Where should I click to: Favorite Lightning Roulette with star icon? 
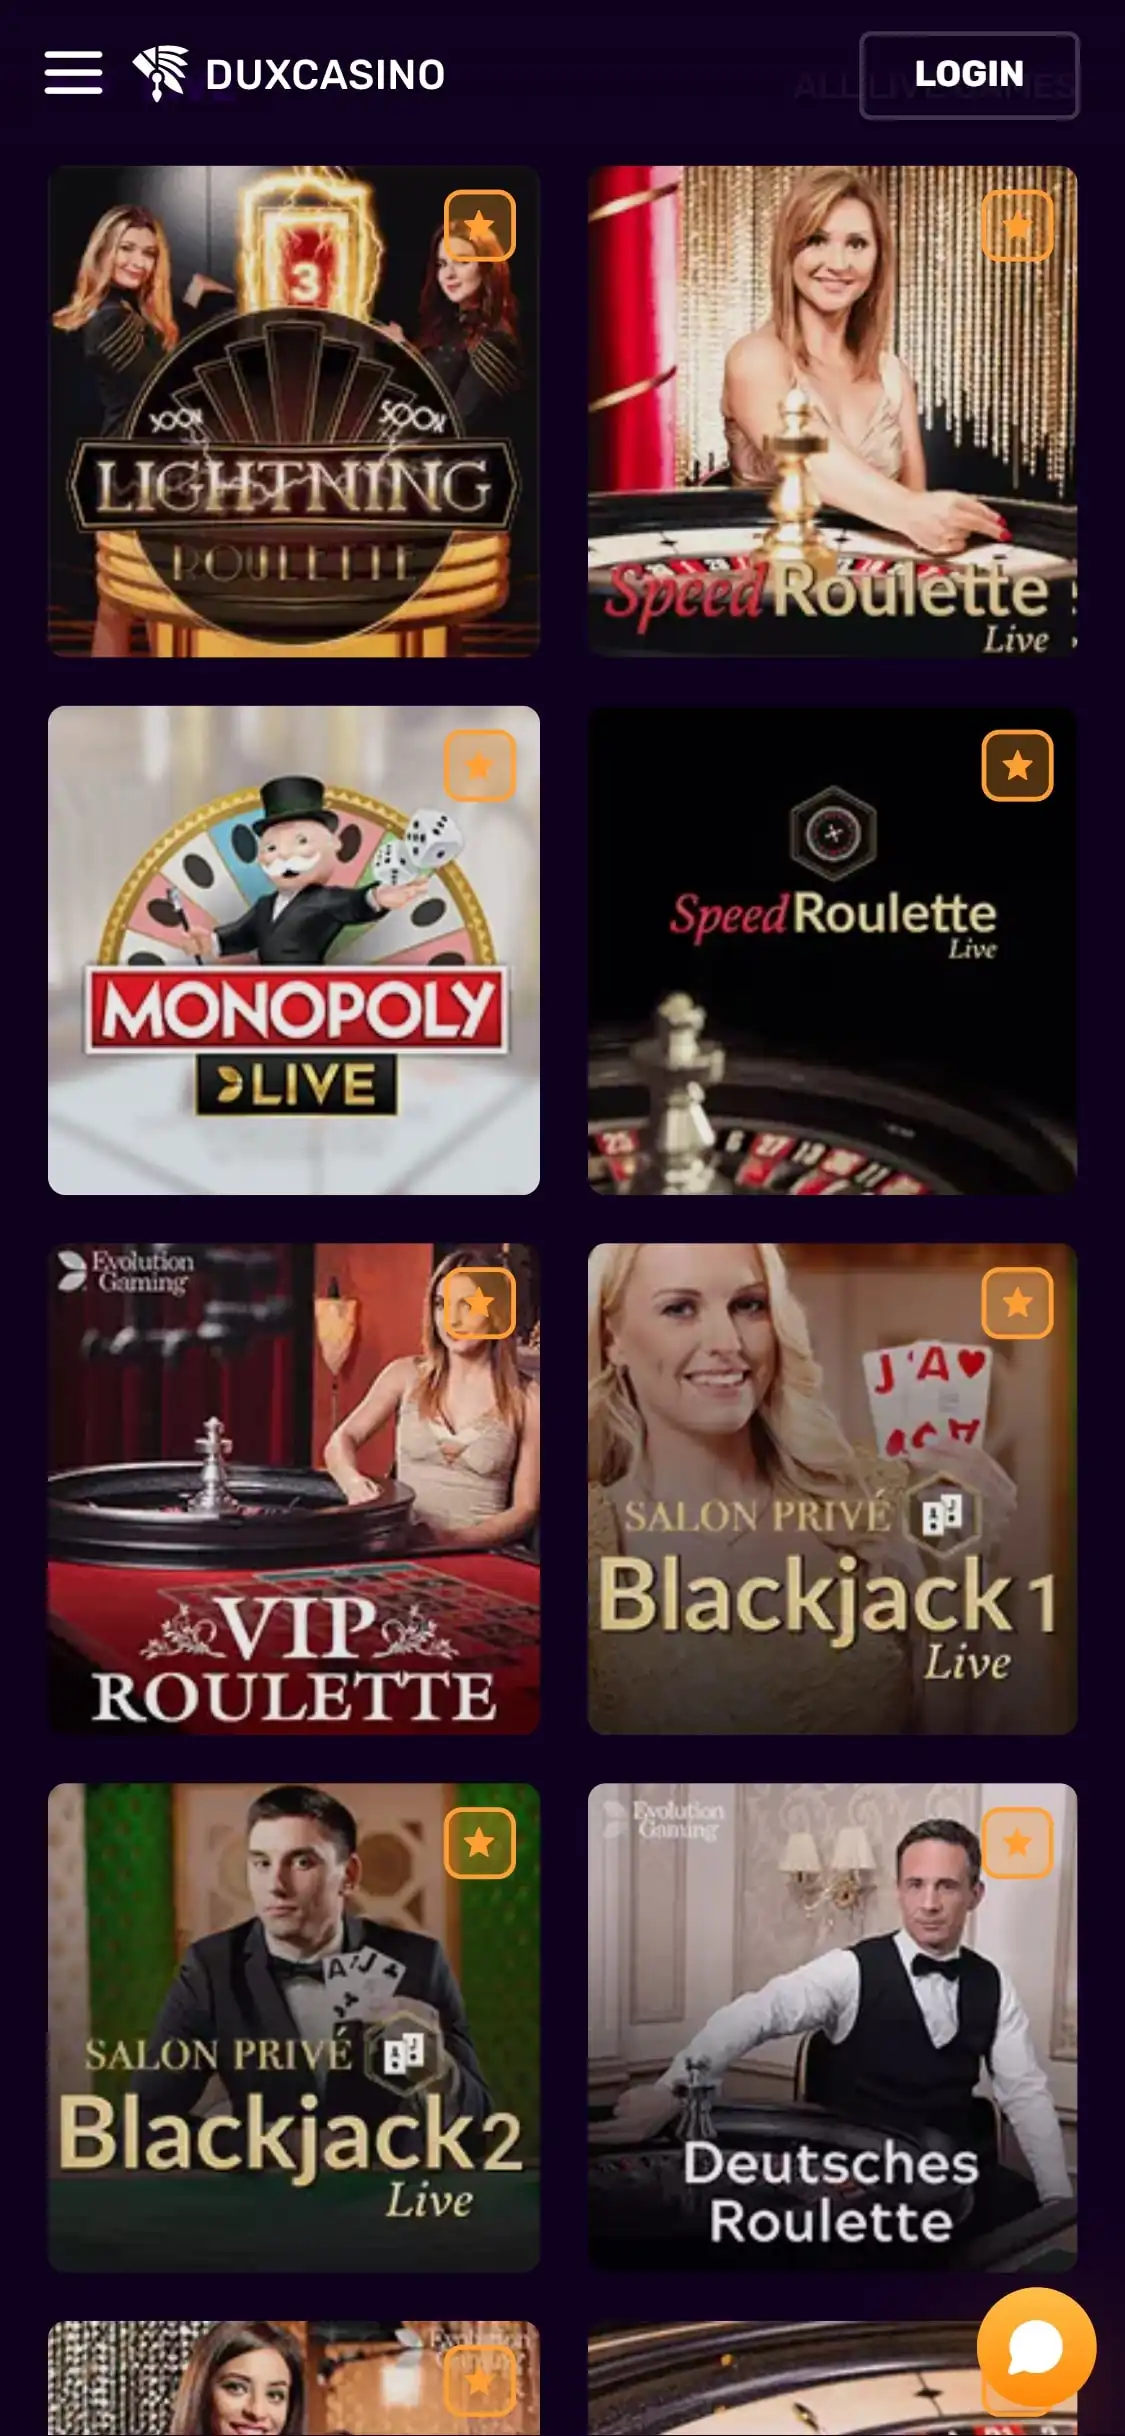(x=479, y=225)
